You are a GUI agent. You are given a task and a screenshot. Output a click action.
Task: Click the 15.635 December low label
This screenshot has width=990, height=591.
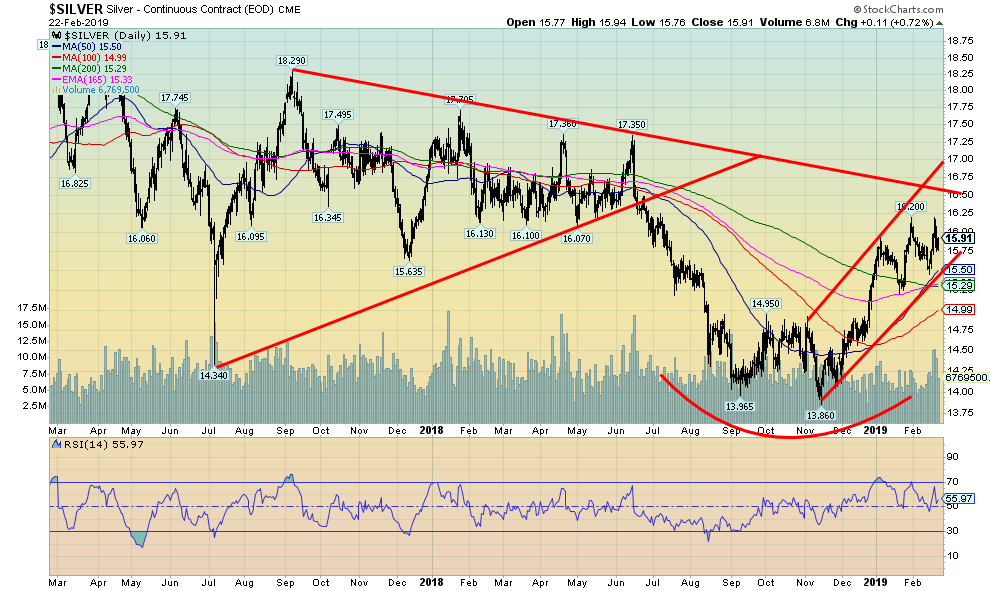[407, 270]
